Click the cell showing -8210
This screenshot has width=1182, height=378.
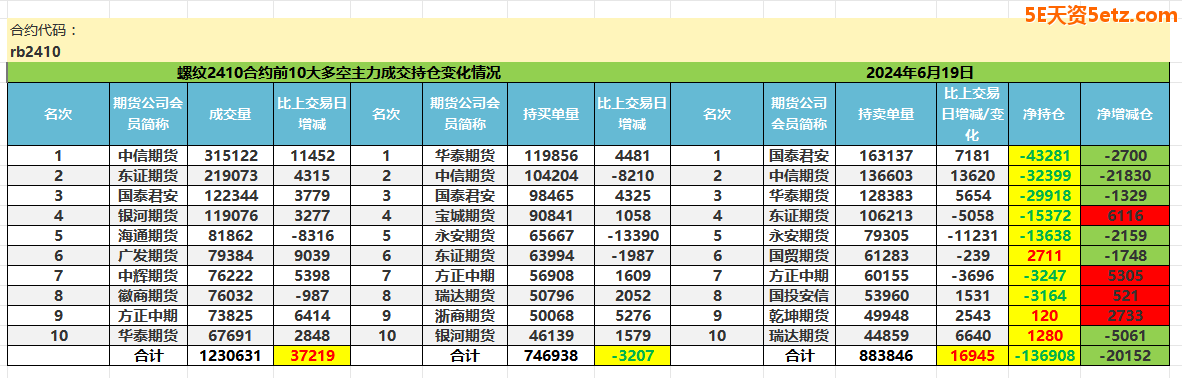(632, 176)
